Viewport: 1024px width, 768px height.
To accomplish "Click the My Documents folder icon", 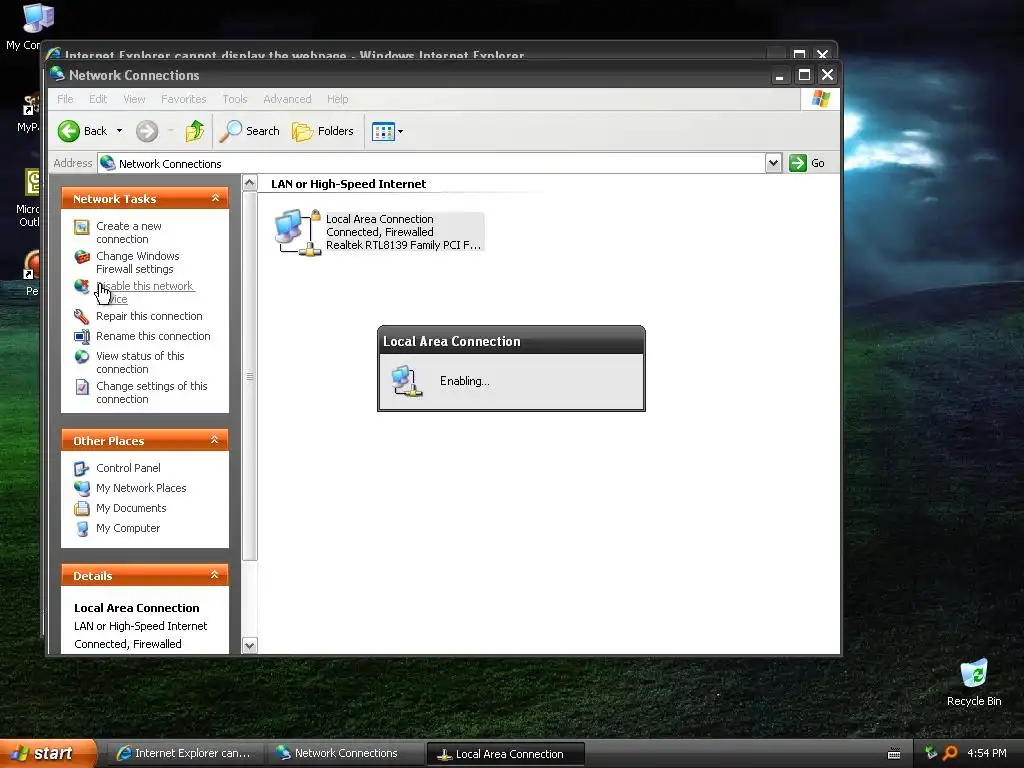I will pos(82,509).
